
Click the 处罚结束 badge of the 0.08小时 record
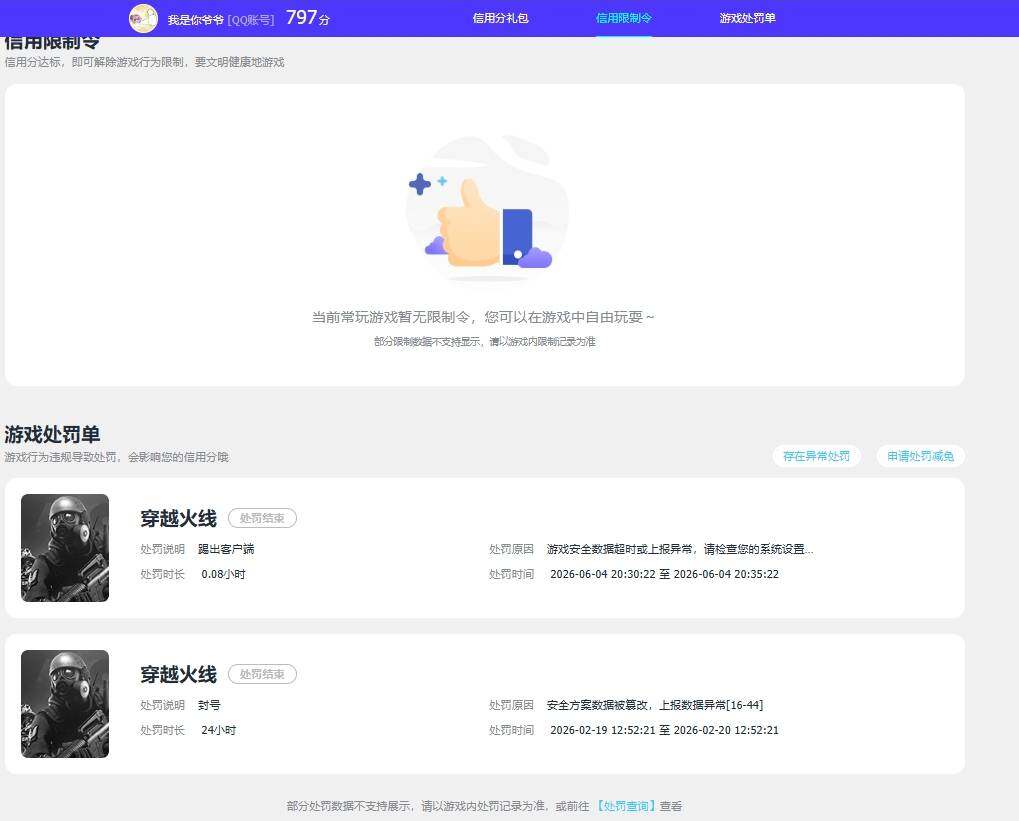click(262, 518)
